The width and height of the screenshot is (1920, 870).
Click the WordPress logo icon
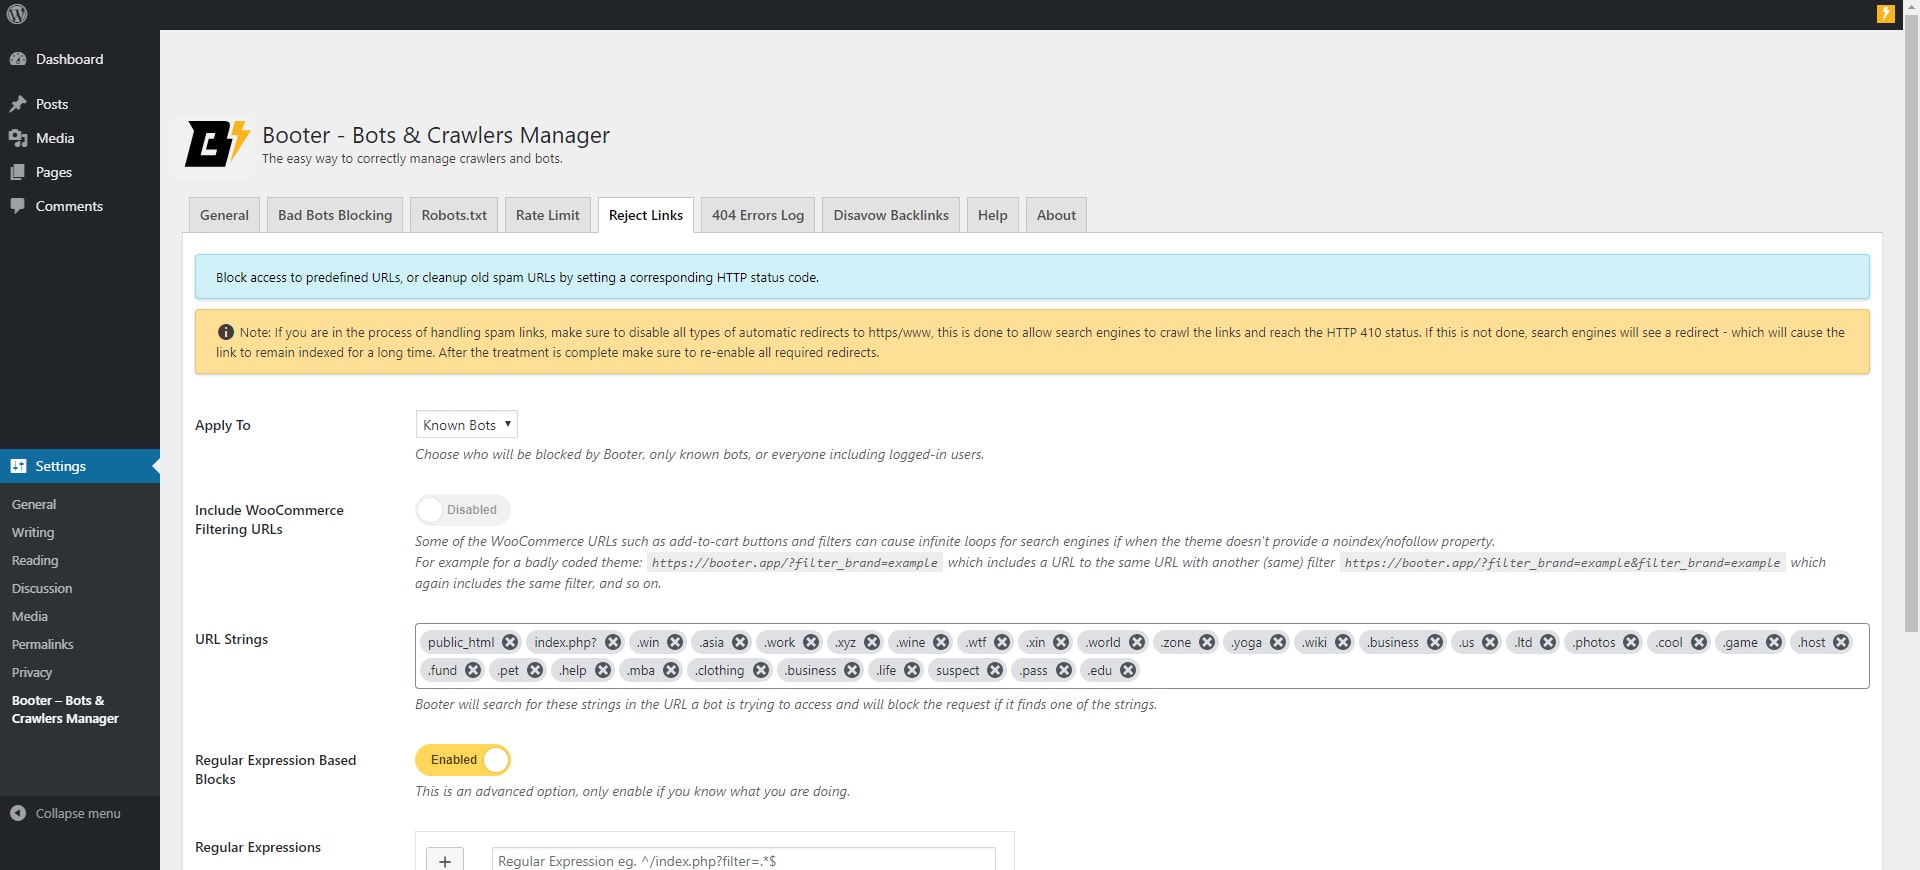coord(17,14)
